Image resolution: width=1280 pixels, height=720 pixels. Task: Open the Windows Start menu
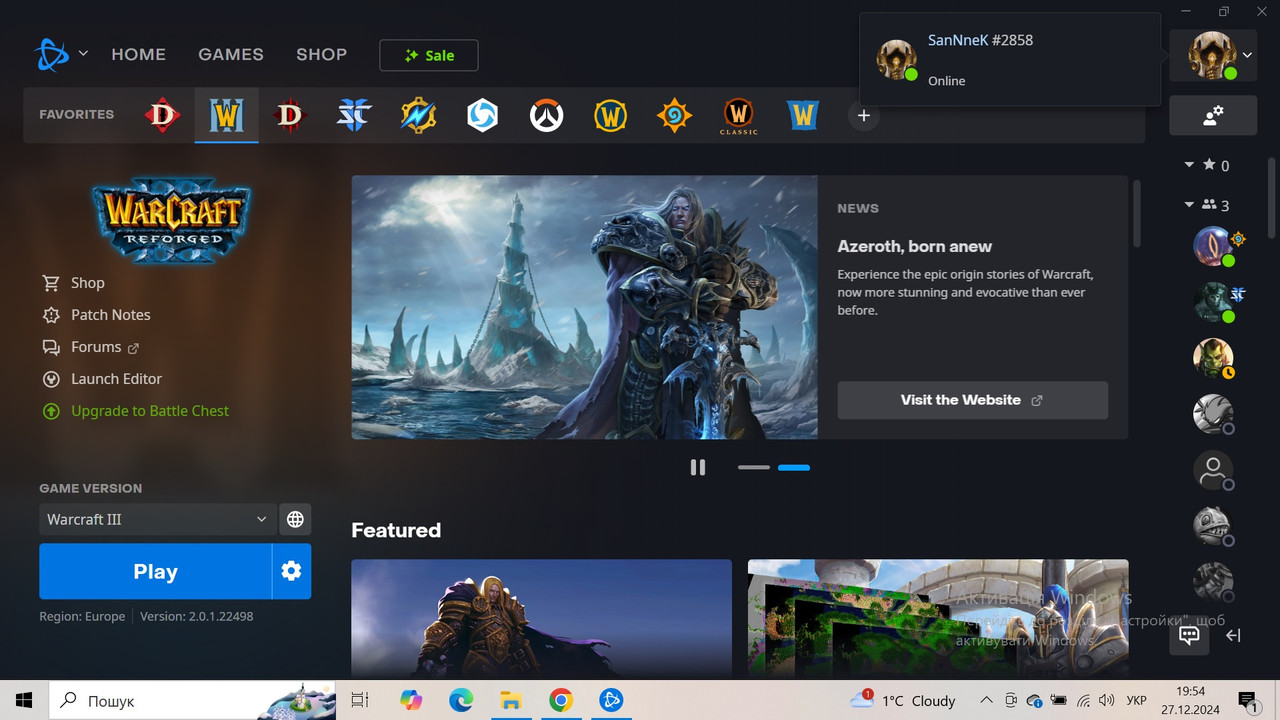tap(24, 700)
